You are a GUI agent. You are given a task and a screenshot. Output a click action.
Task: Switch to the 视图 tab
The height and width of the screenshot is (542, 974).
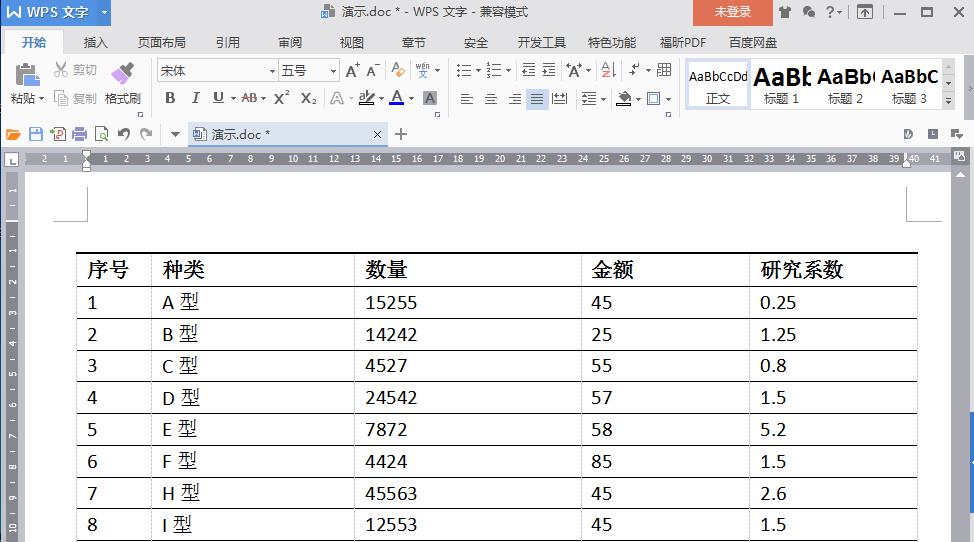[352, 42]
